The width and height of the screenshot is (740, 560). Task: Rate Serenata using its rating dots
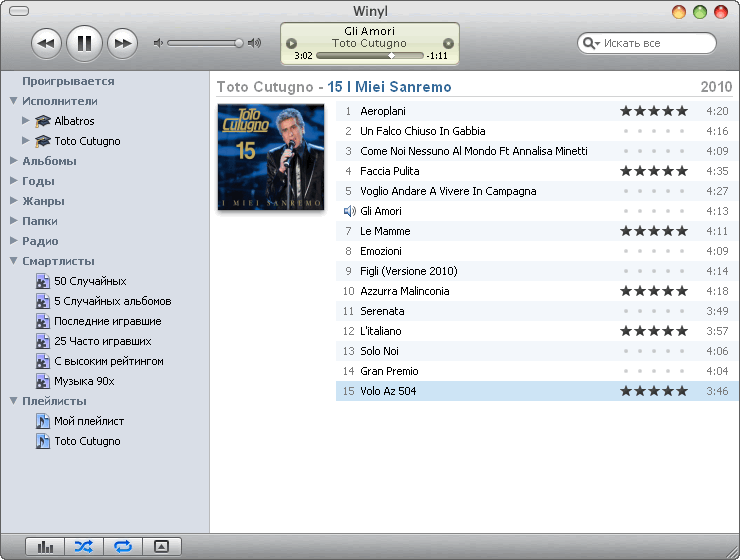[x=654, y=311]
